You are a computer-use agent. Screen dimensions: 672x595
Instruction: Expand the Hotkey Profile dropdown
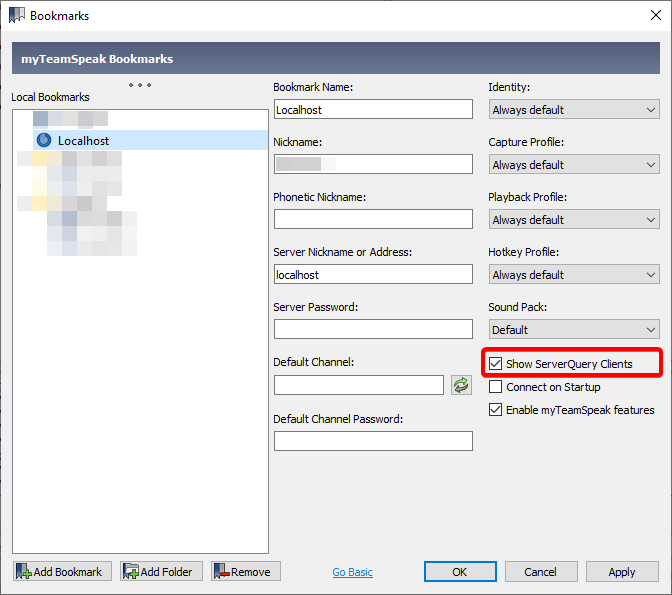point(574,275)
